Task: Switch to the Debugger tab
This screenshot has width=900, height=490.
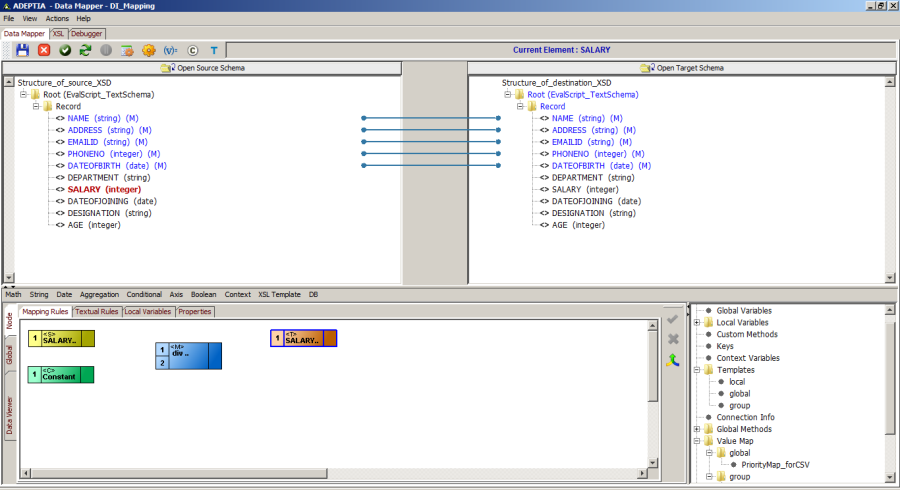Action: tap(86, 33)
